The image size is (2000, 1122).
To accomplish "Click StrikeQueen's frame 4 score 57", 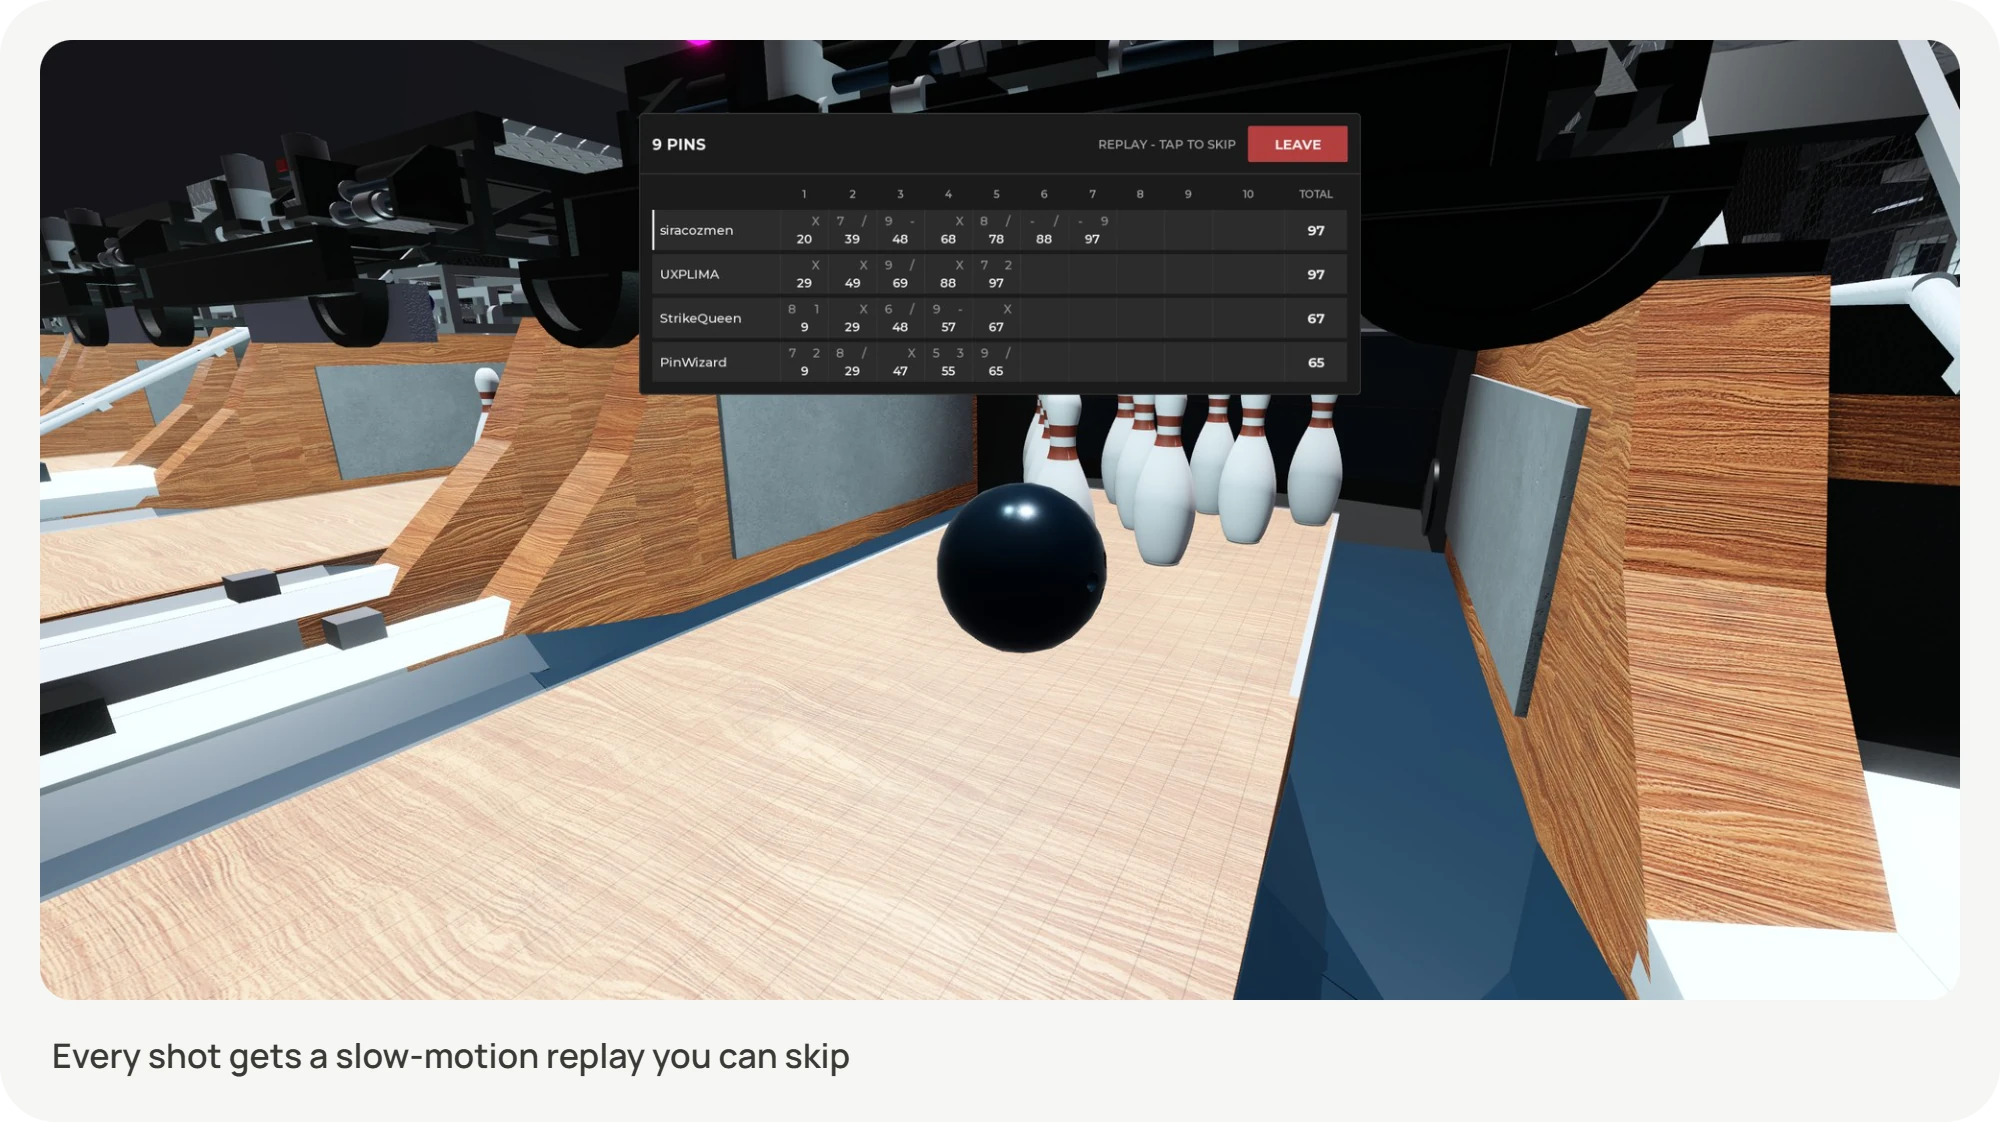I will coord(948,327).
